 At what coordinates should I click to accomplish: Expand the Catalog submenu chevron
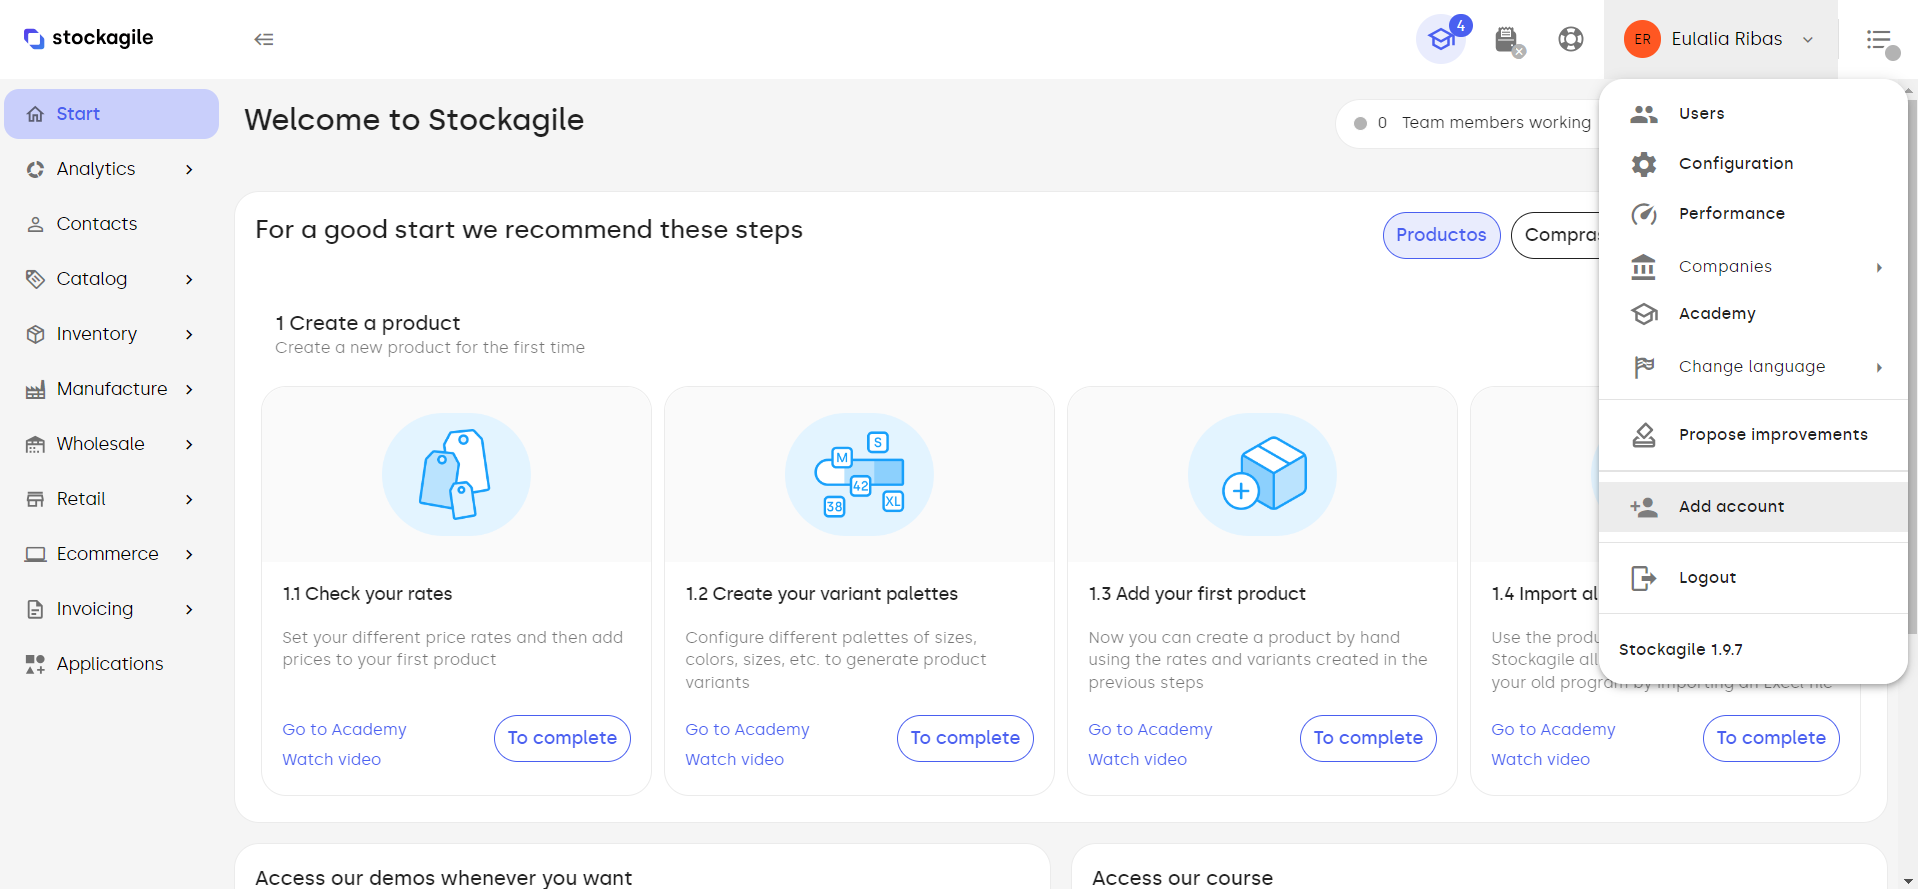point(189,279)
